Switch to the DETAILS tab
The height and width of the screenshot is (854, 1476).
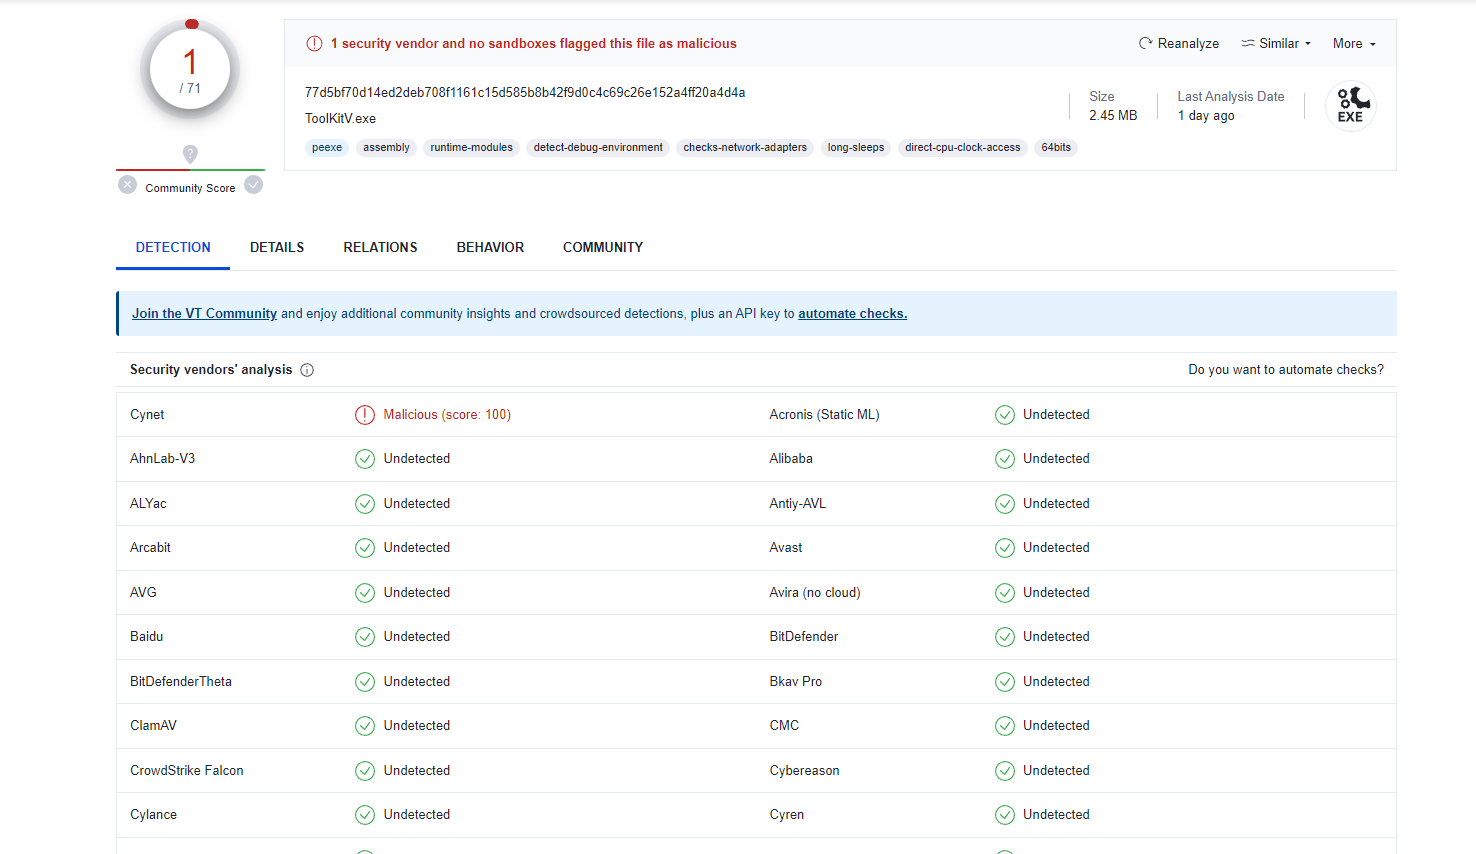point(277,247)
